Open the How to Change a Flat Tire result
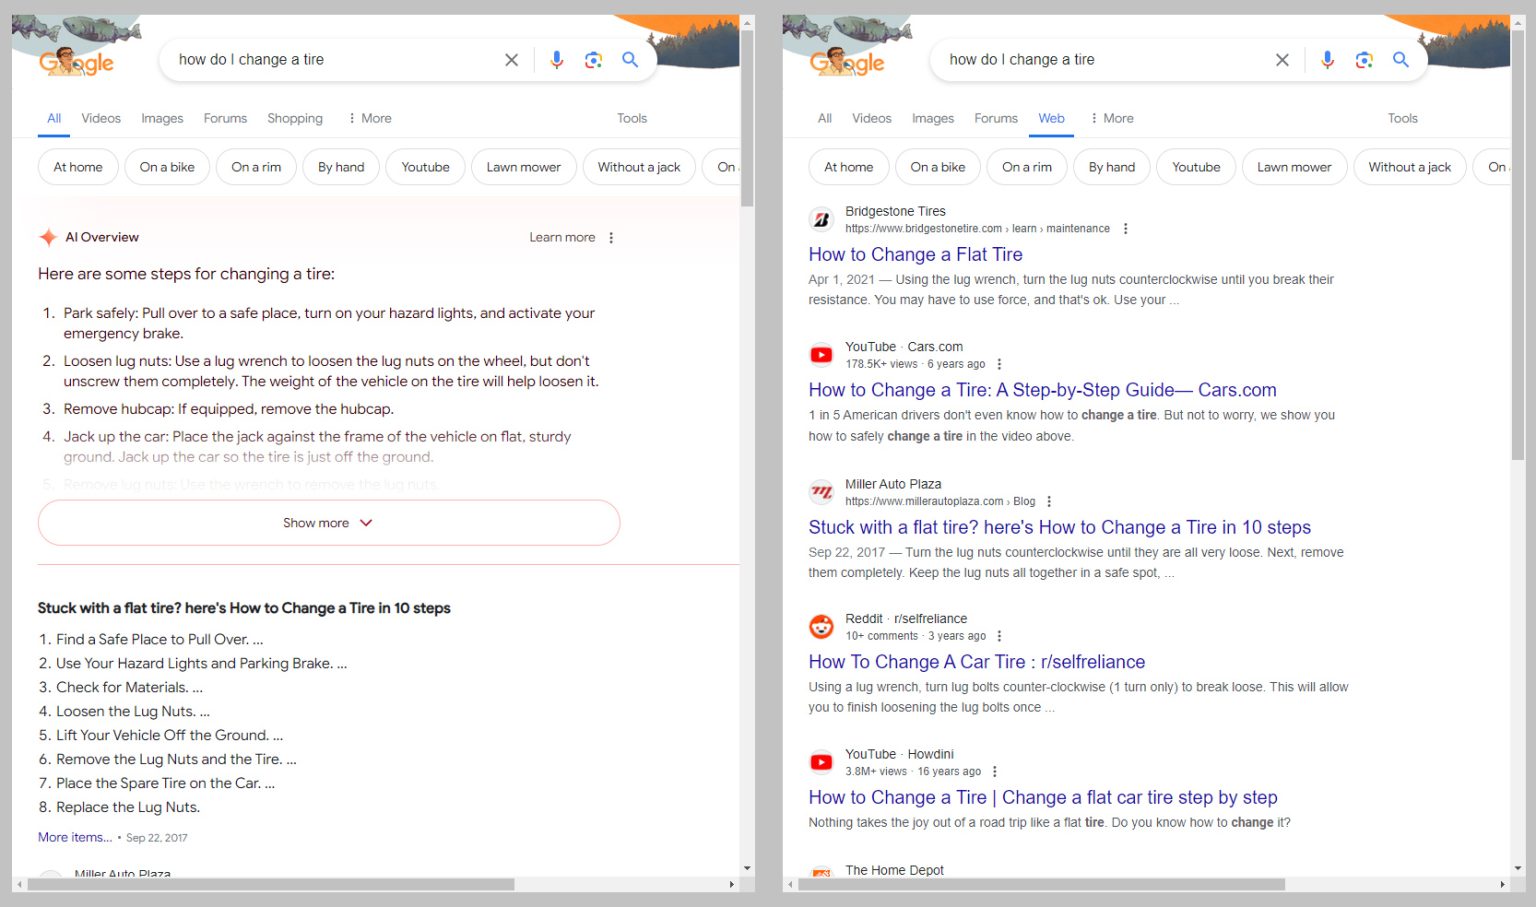This screenshot has height=907, width=1536. point(915,254)
